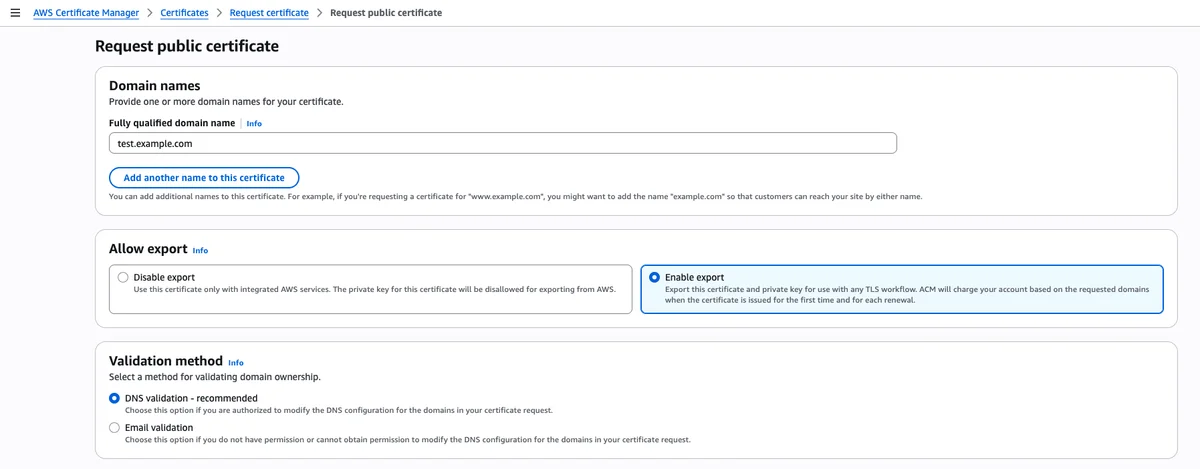Click breadcrumb chevron after Request certificate
Screen dimensions: 1200x469
[x=319, y=13]
